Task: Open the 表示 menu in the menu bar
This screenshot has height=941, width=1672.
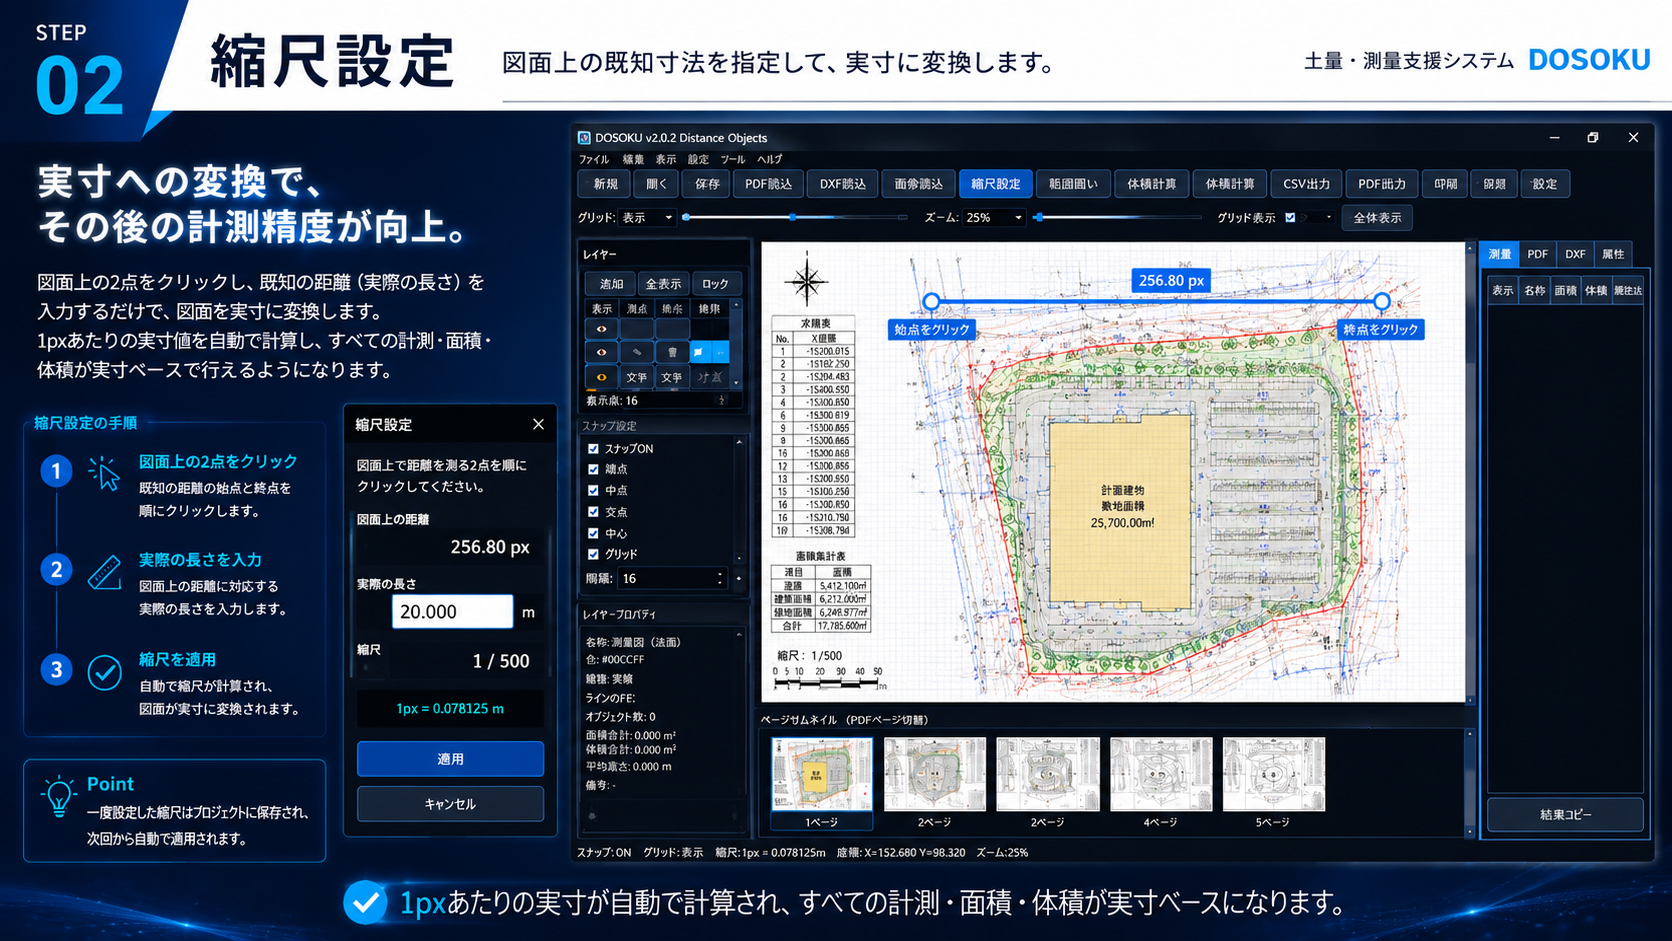Action: pyautogui.click(x=666, y=159)
